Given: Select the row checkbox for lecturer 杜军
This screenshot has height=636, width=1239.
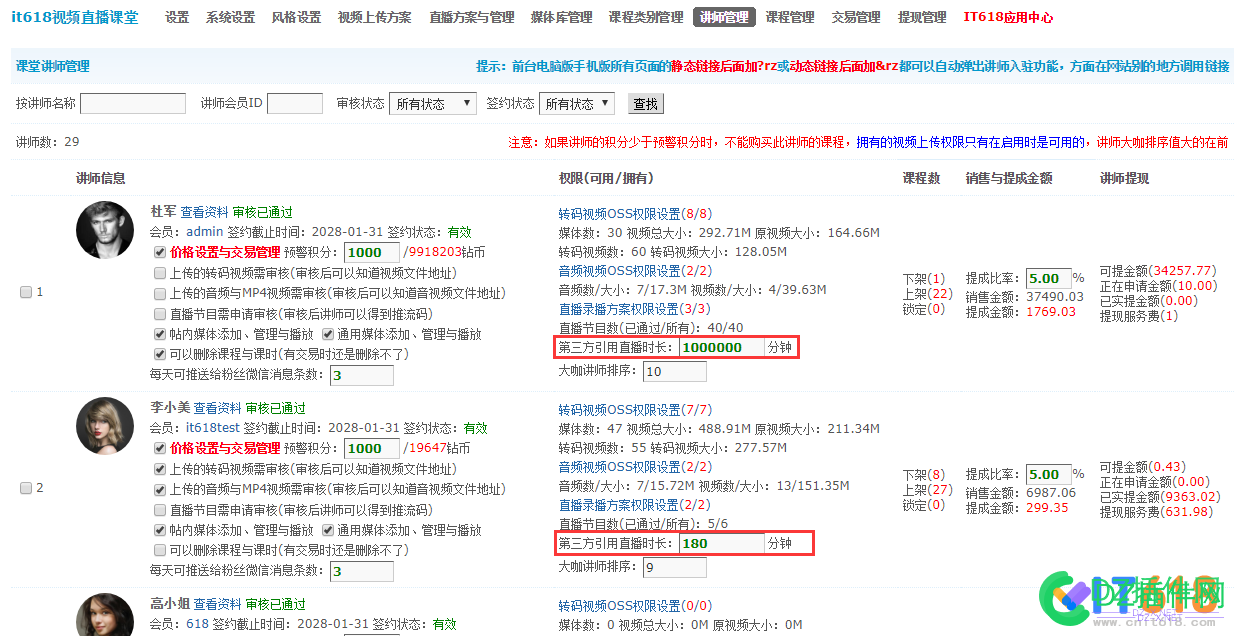Looking at the screenshot, I should [25, 292].
